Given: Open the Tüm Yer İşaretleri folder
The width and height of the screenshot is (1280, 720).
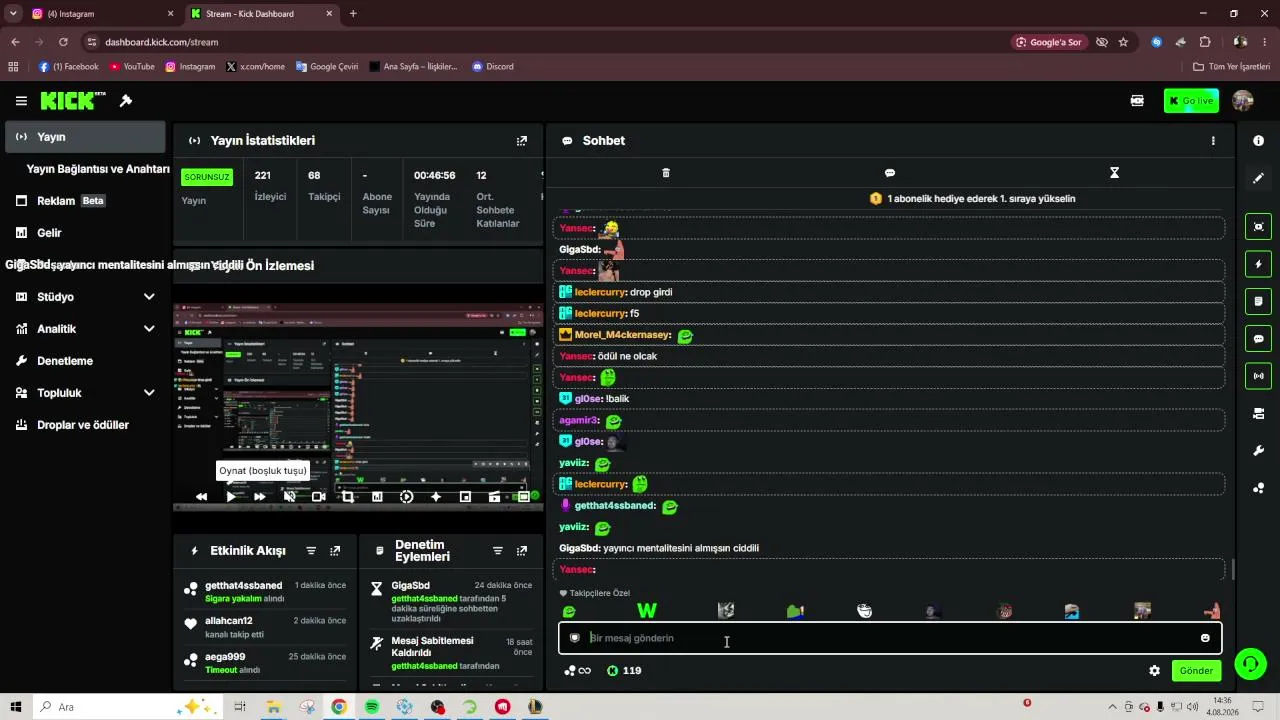Looking at the screenshot, I should coord(1231,67).
